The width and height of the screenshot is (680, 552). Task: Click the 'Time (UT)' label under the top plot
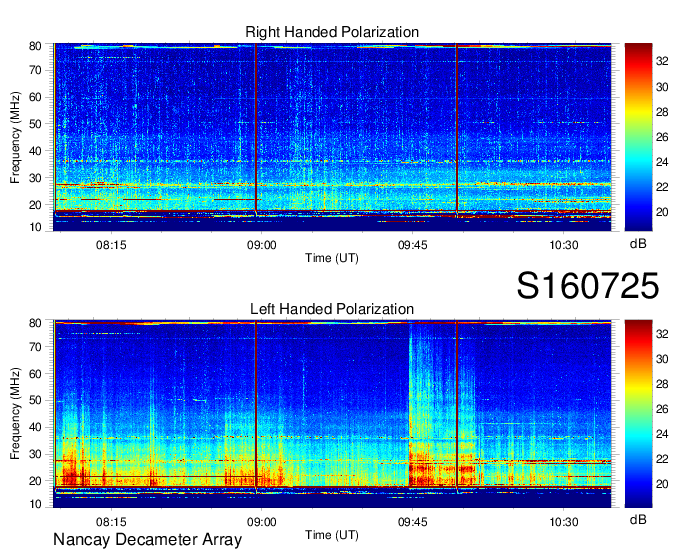point(332,258)
